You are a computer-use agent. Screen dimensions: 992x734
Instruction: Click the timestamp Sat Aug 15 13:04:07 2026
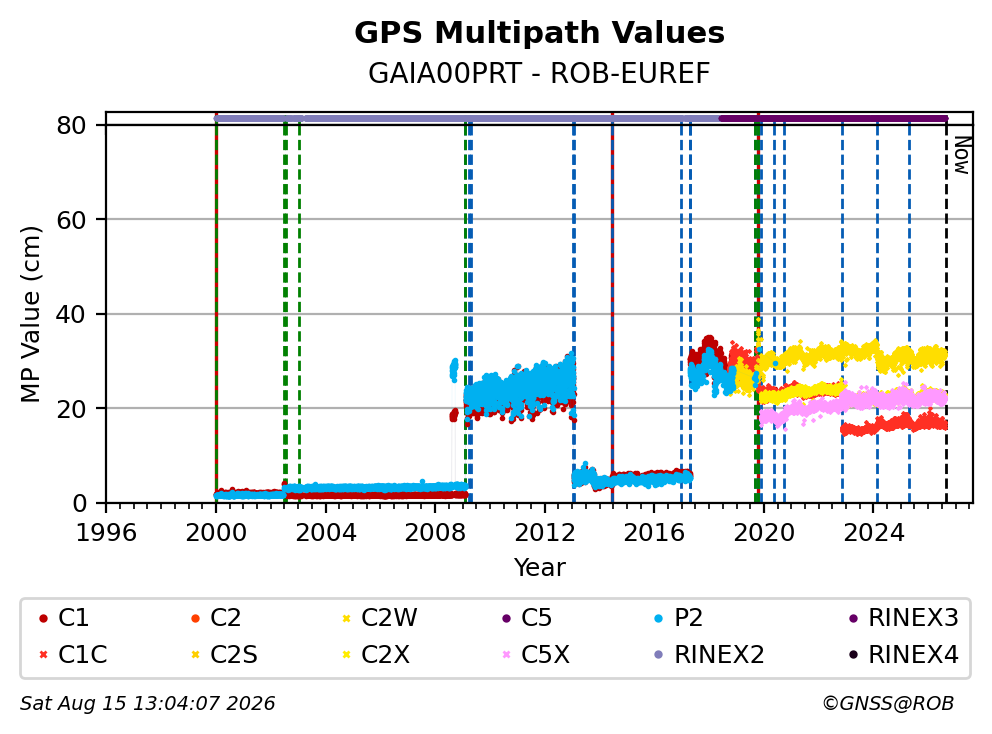coord(147,703)
